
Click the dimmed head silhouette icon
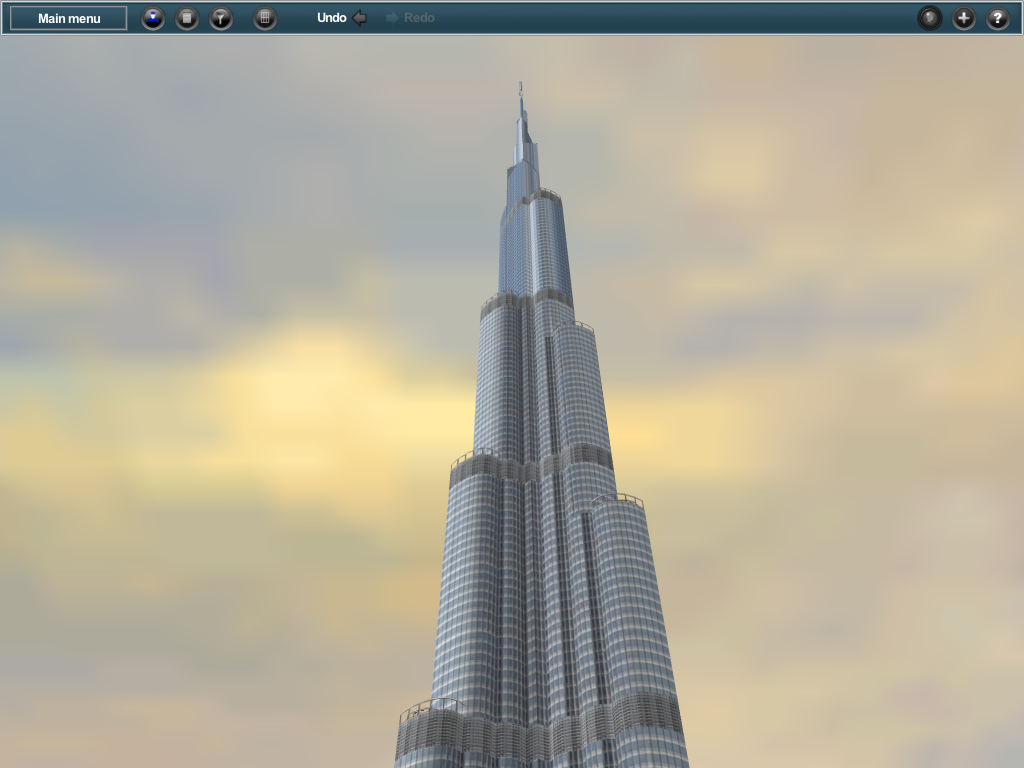pos(929,18)
